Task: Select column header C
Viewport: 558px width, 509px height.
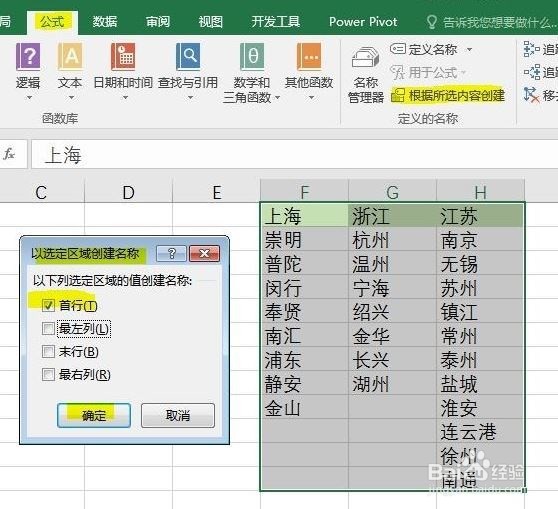Action: point(41,193)
